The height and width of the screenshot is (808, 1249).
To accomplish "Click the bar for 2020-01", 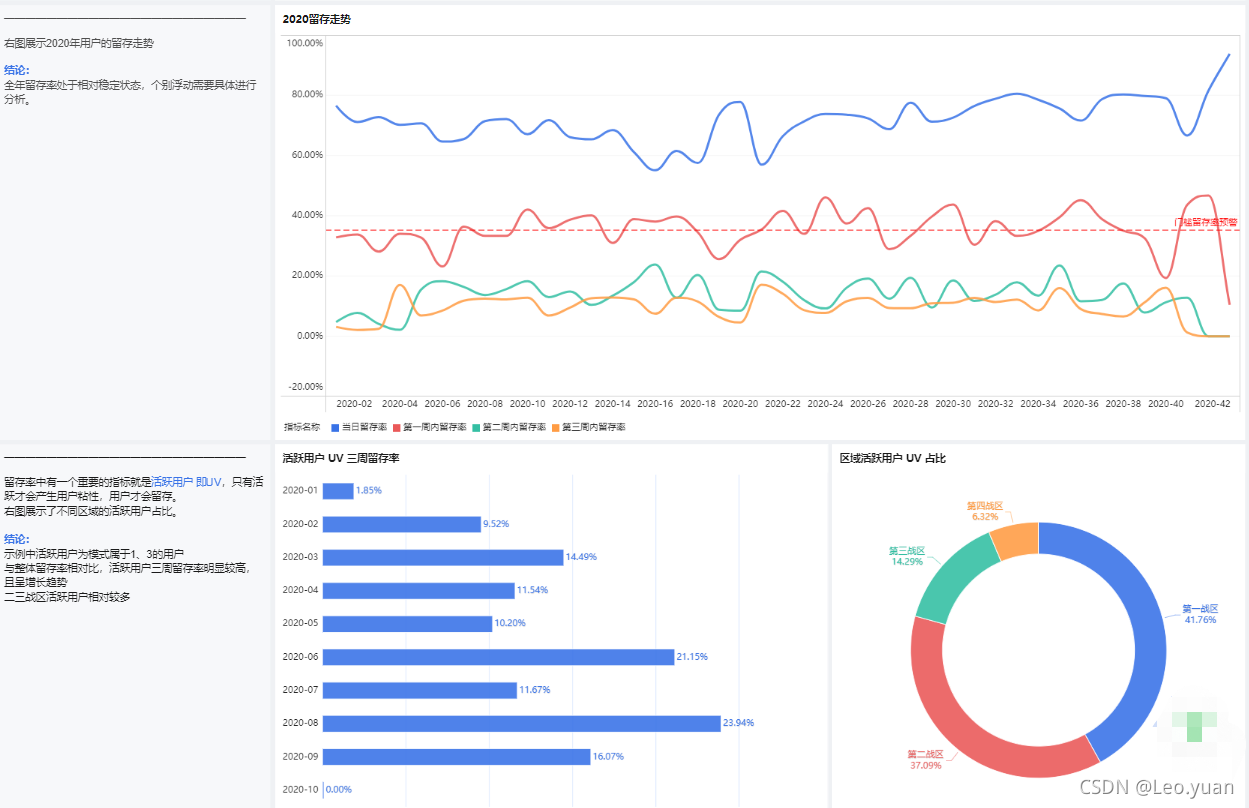I will click(x=338, y=491).
